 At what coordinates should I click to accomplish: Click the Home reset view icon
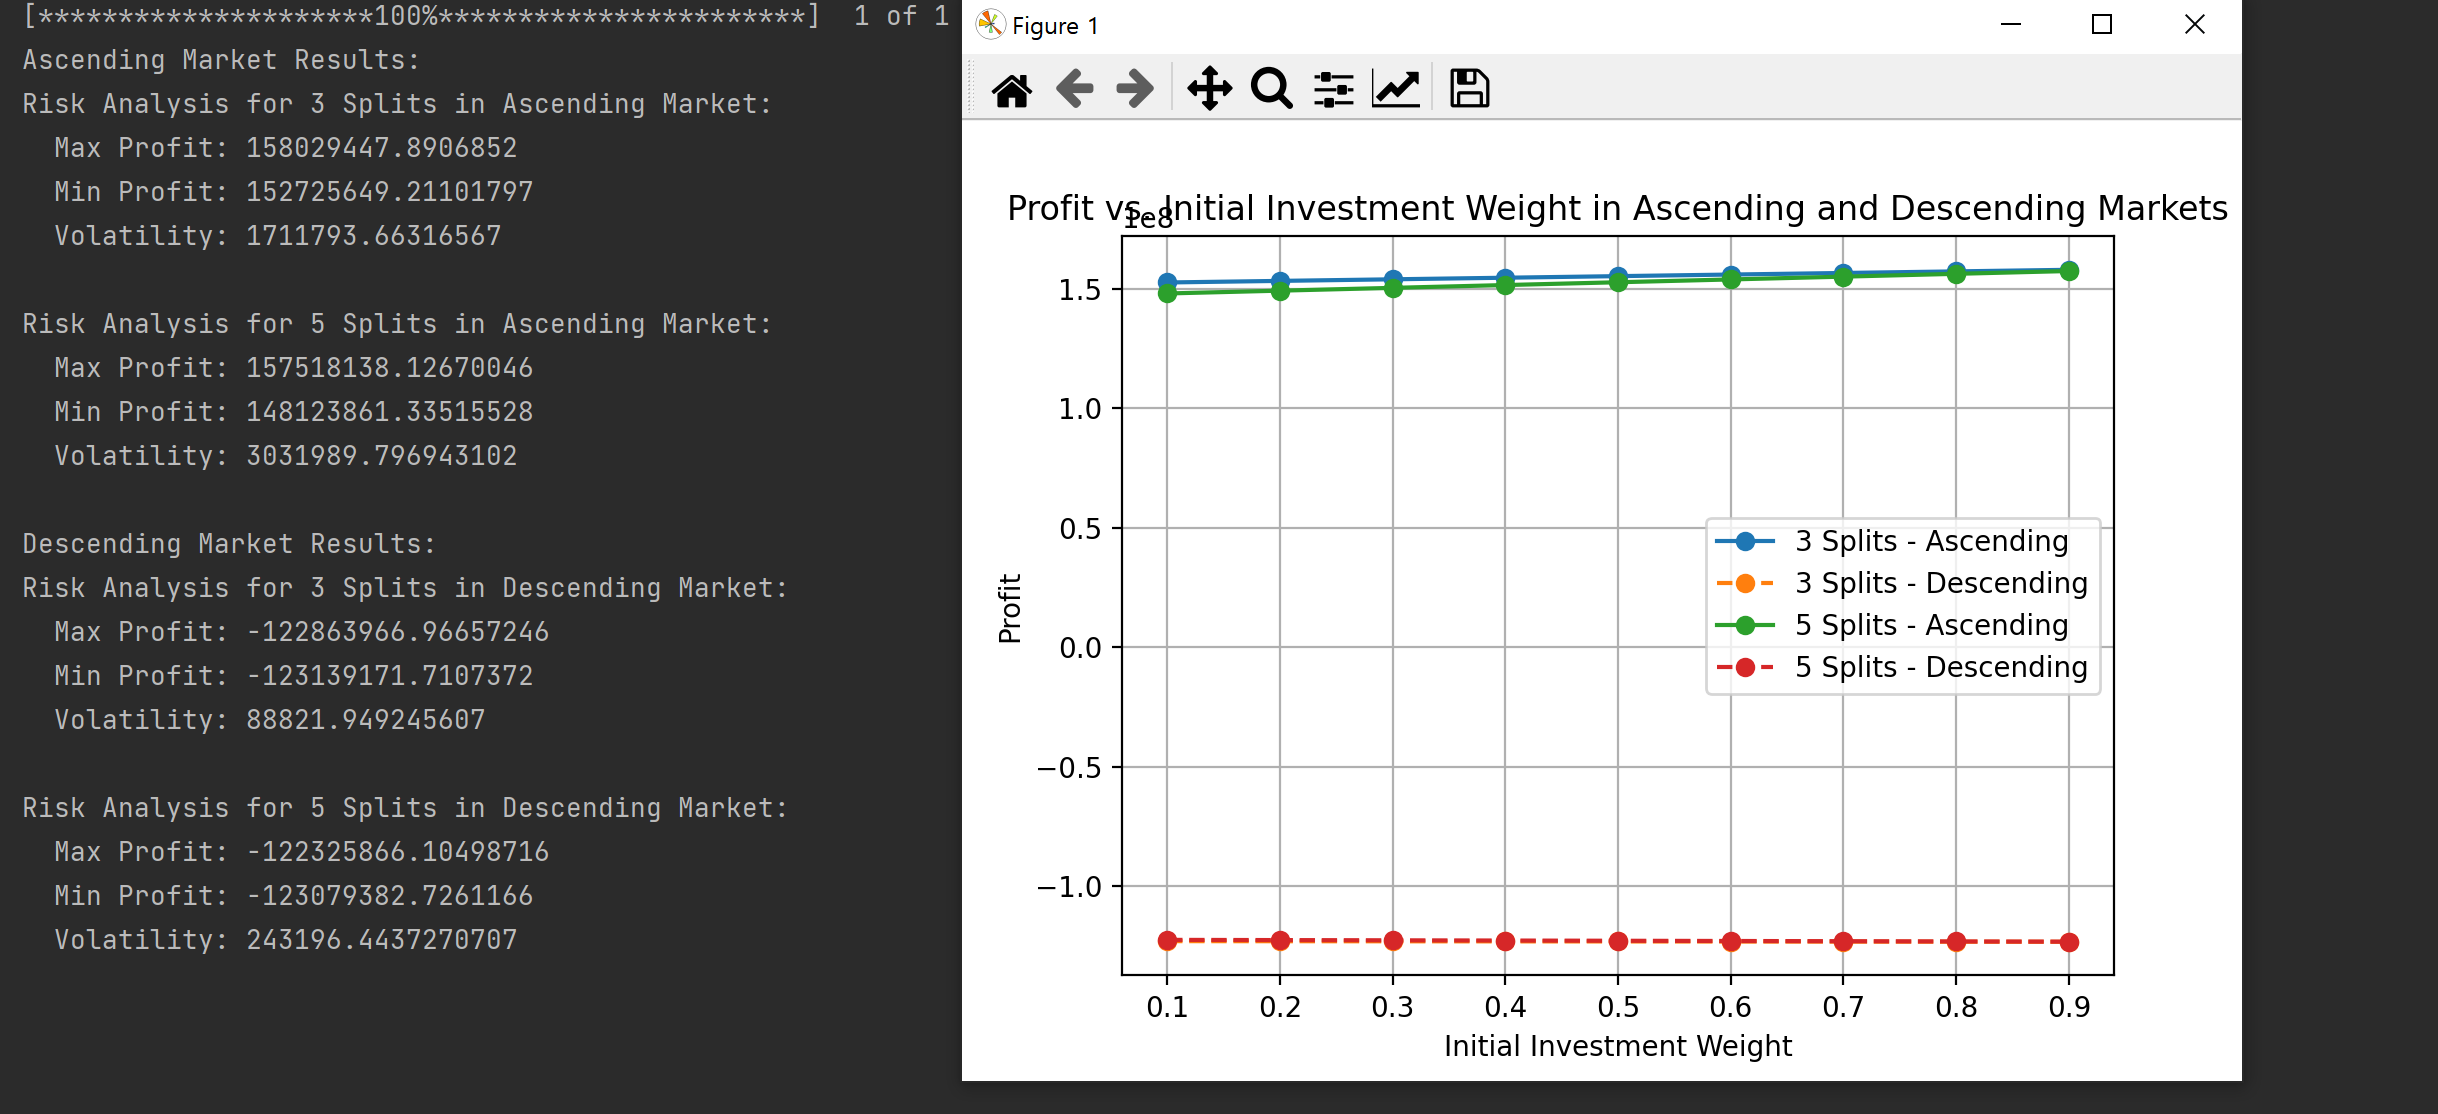[x=1012, y=89]
